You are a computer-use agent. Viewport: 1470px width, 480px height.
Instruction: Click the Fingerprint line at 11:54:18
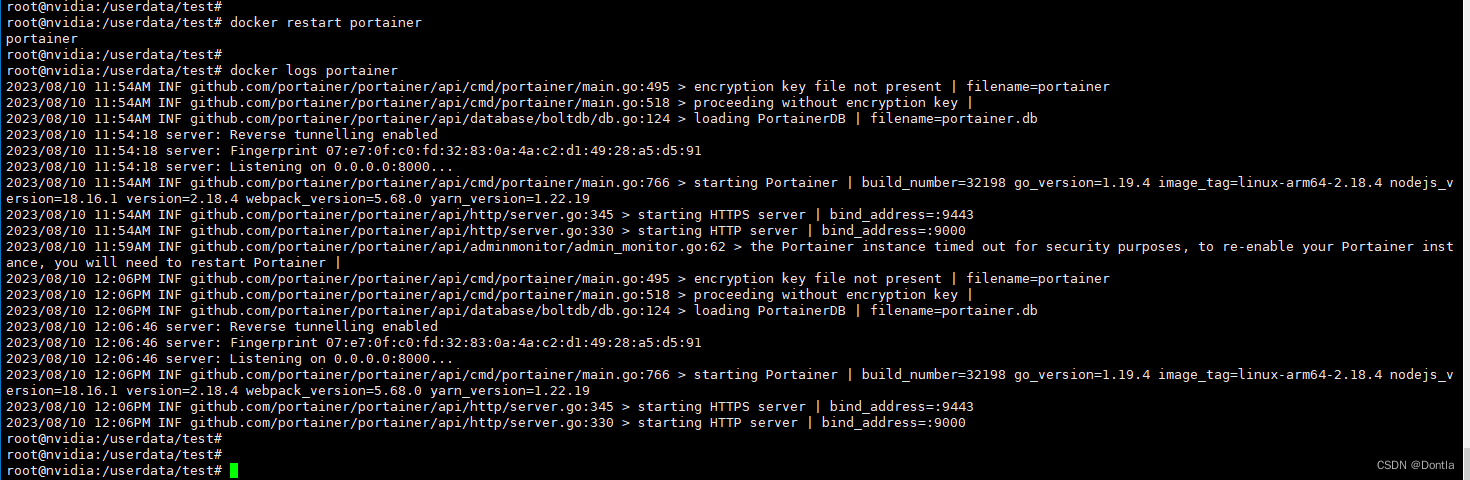354,151
